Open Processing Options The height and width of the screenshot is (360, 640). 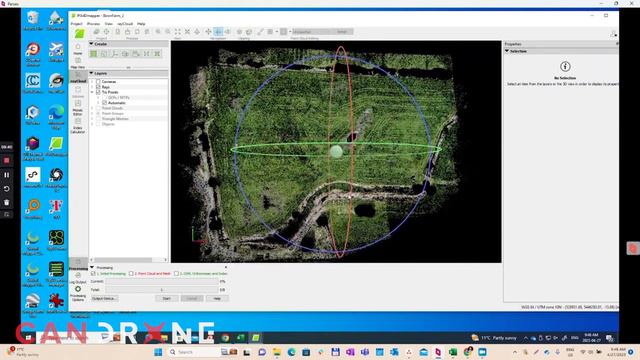coord(78,293)
